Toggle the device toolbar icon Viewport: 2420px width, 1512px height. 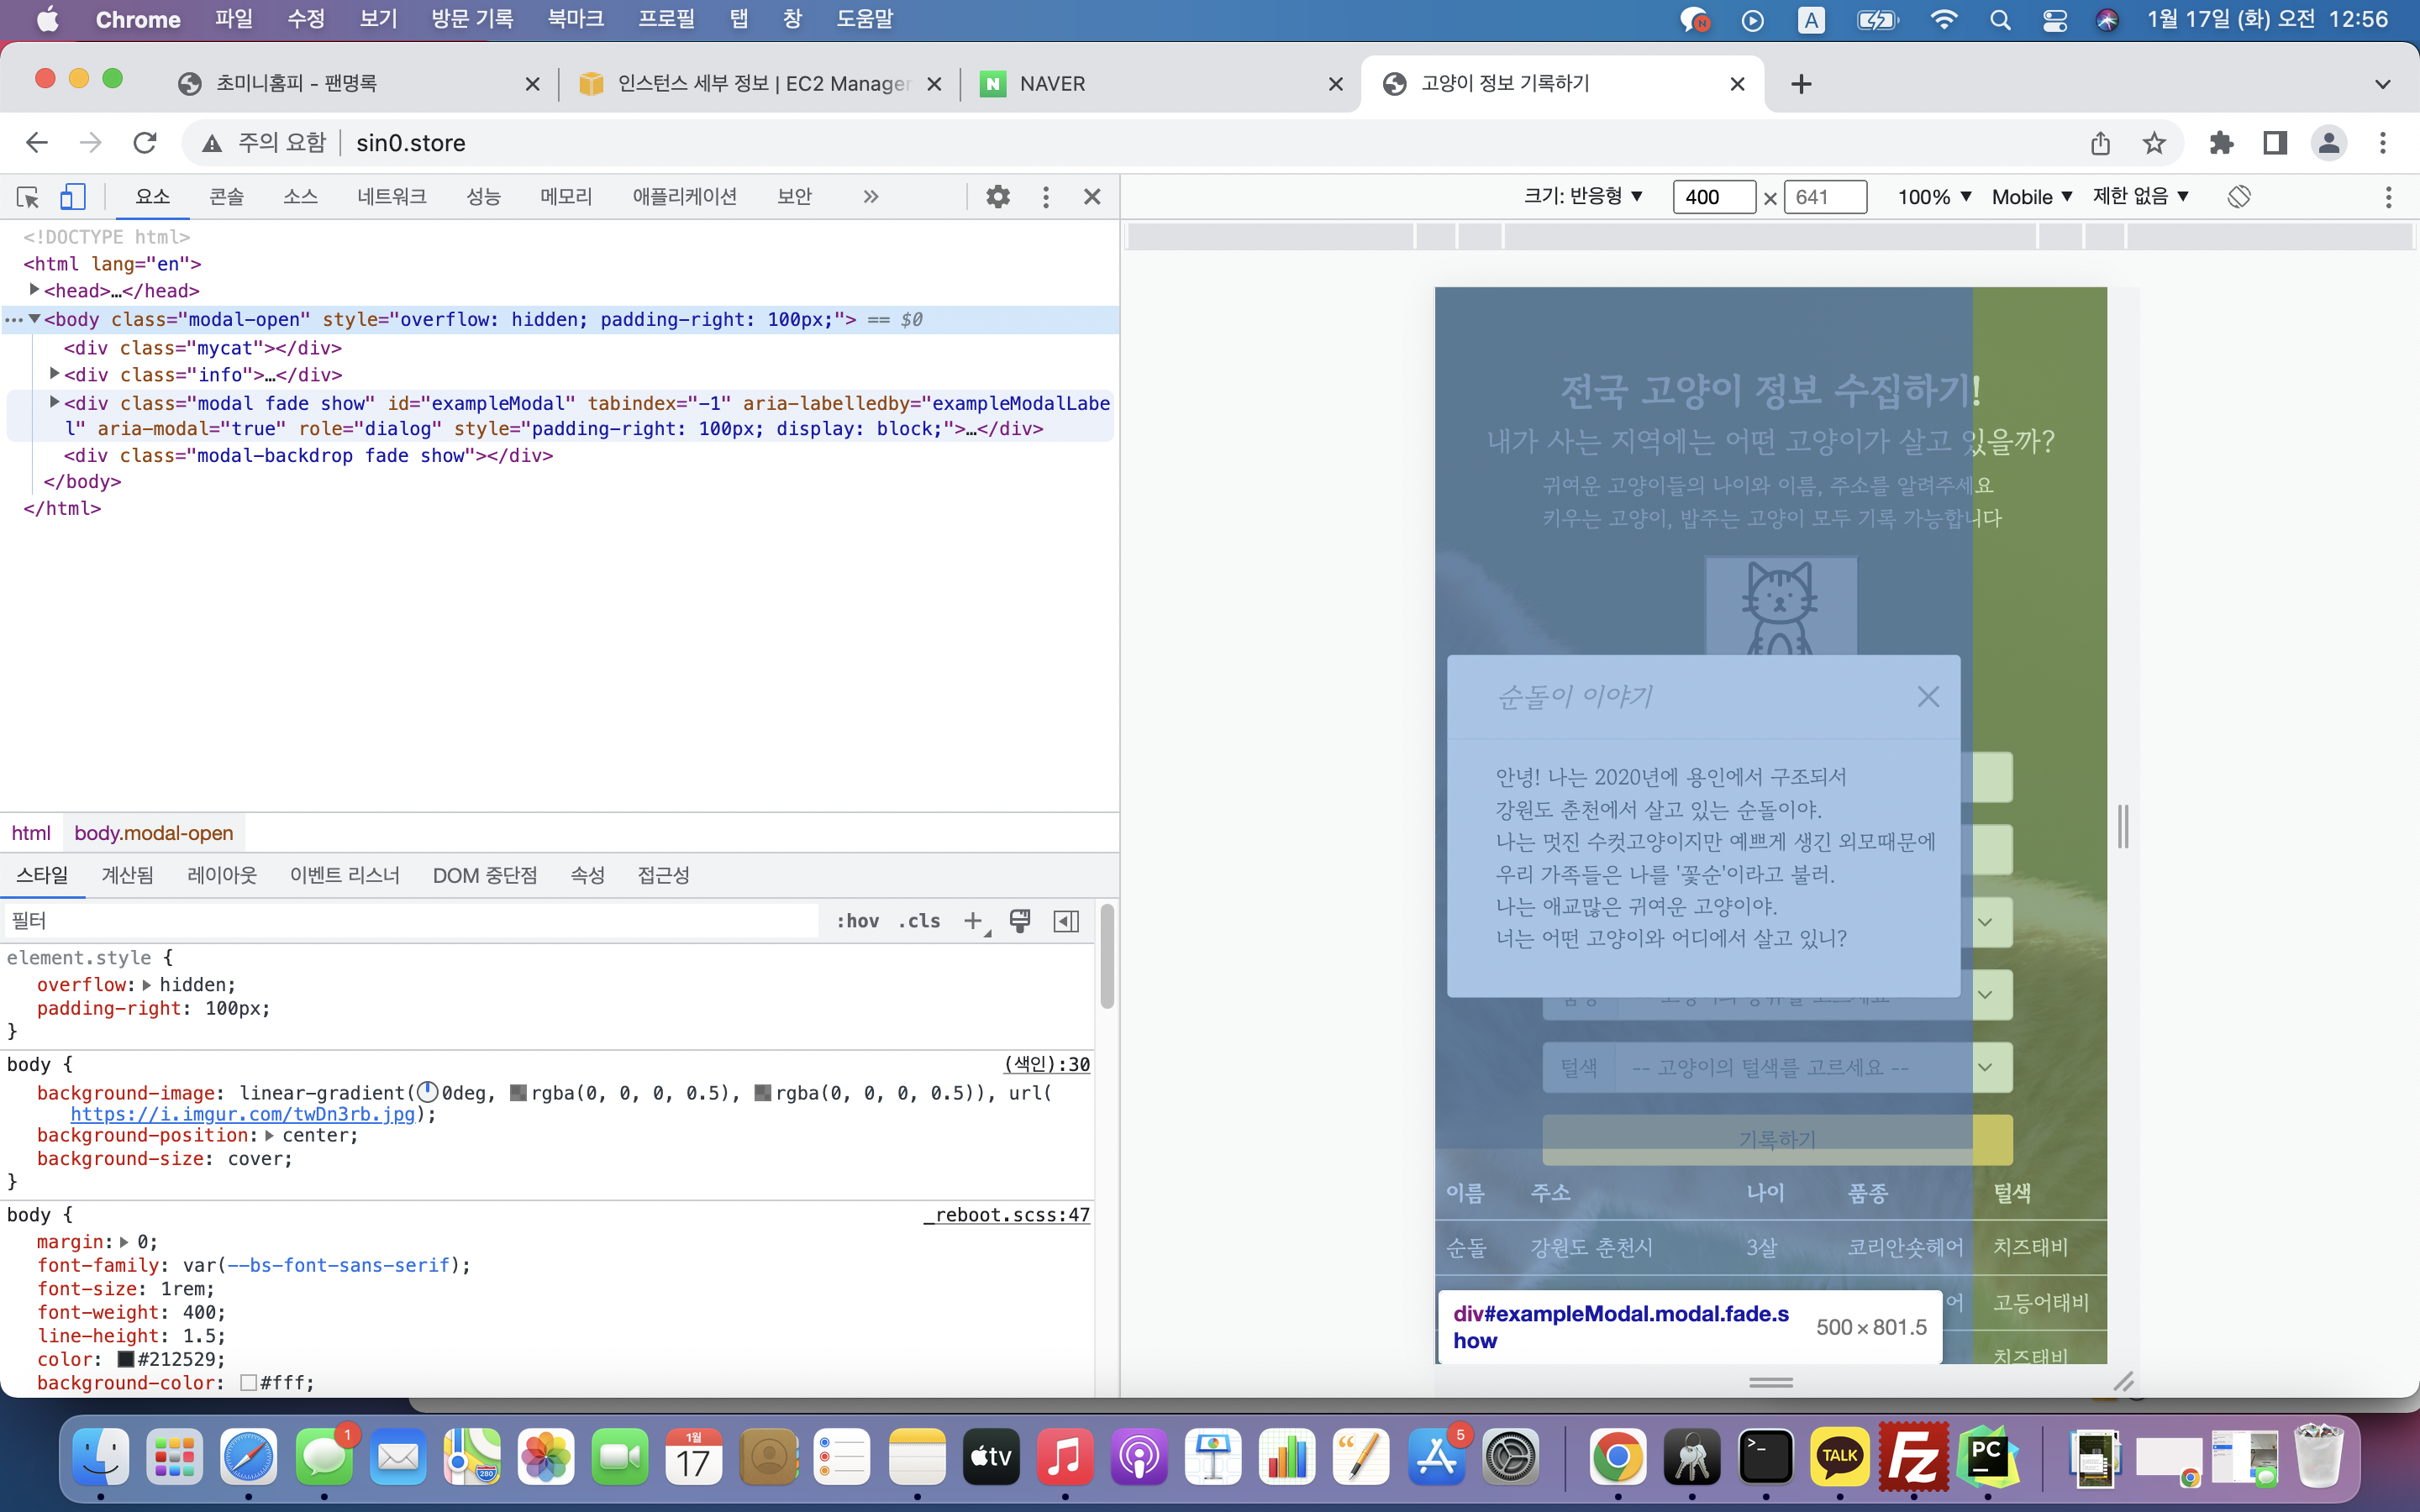click(72, 197)
